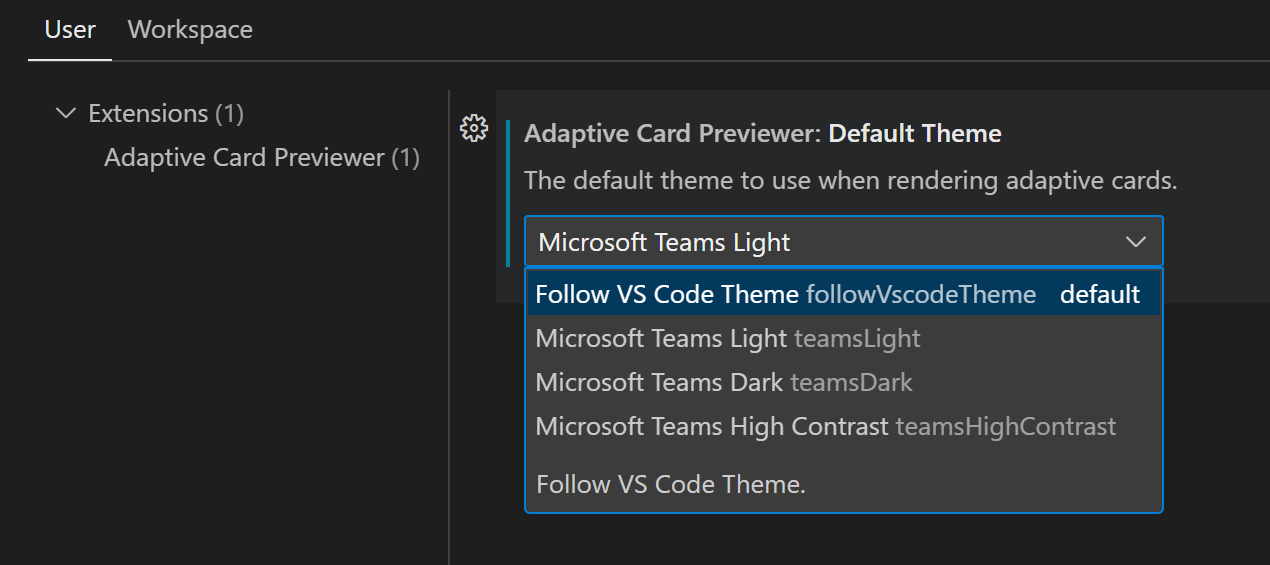Select the Microsoft Teams High Contrast option

(712, 426)
